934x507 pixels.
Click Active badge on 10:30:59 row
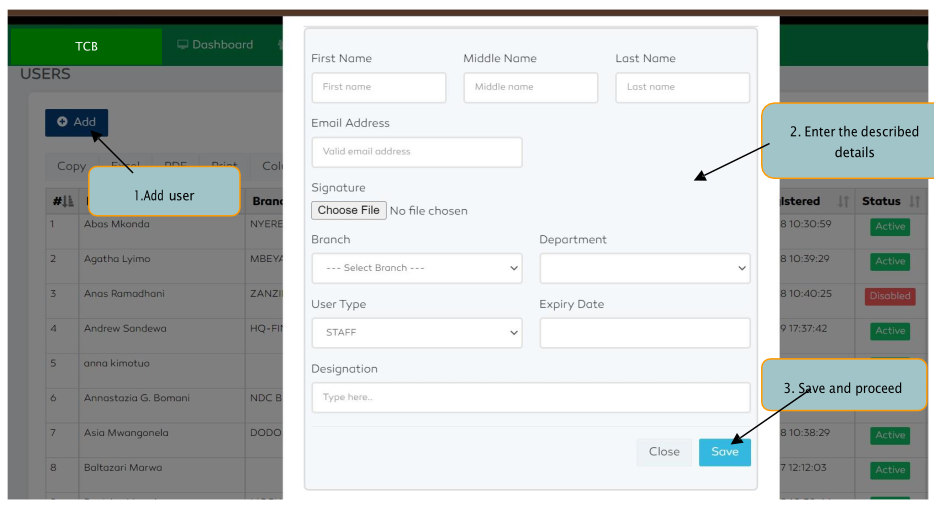pos(890,226)
